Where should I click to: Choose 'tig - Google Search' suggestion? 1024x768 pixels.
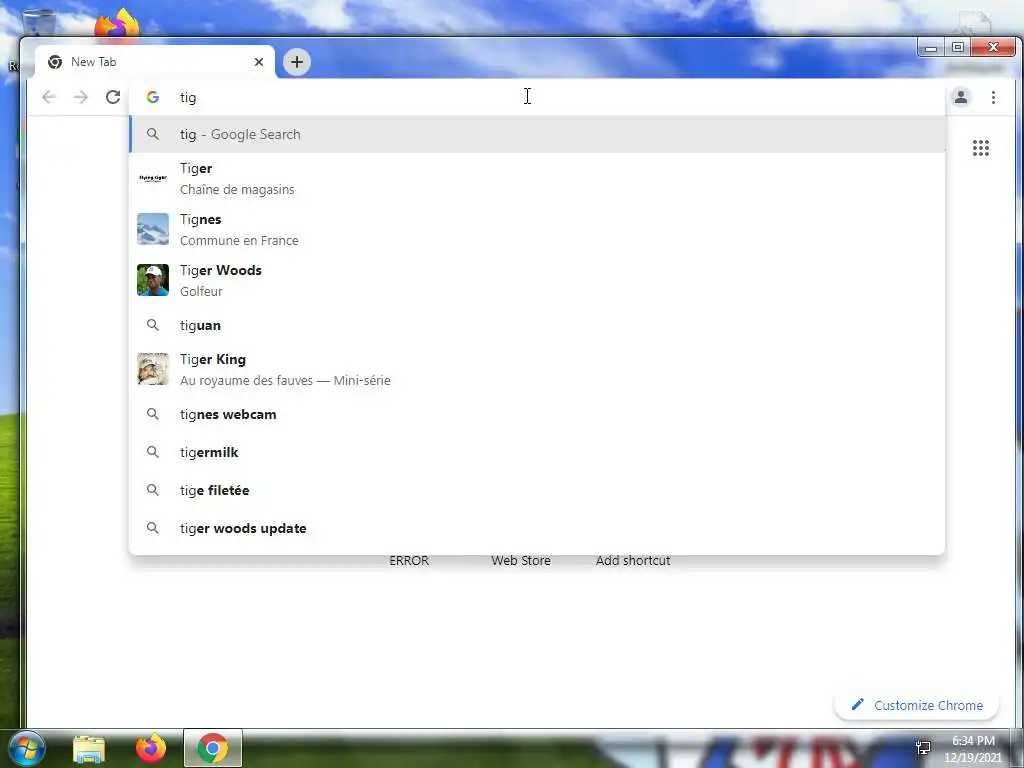[537, 135]
